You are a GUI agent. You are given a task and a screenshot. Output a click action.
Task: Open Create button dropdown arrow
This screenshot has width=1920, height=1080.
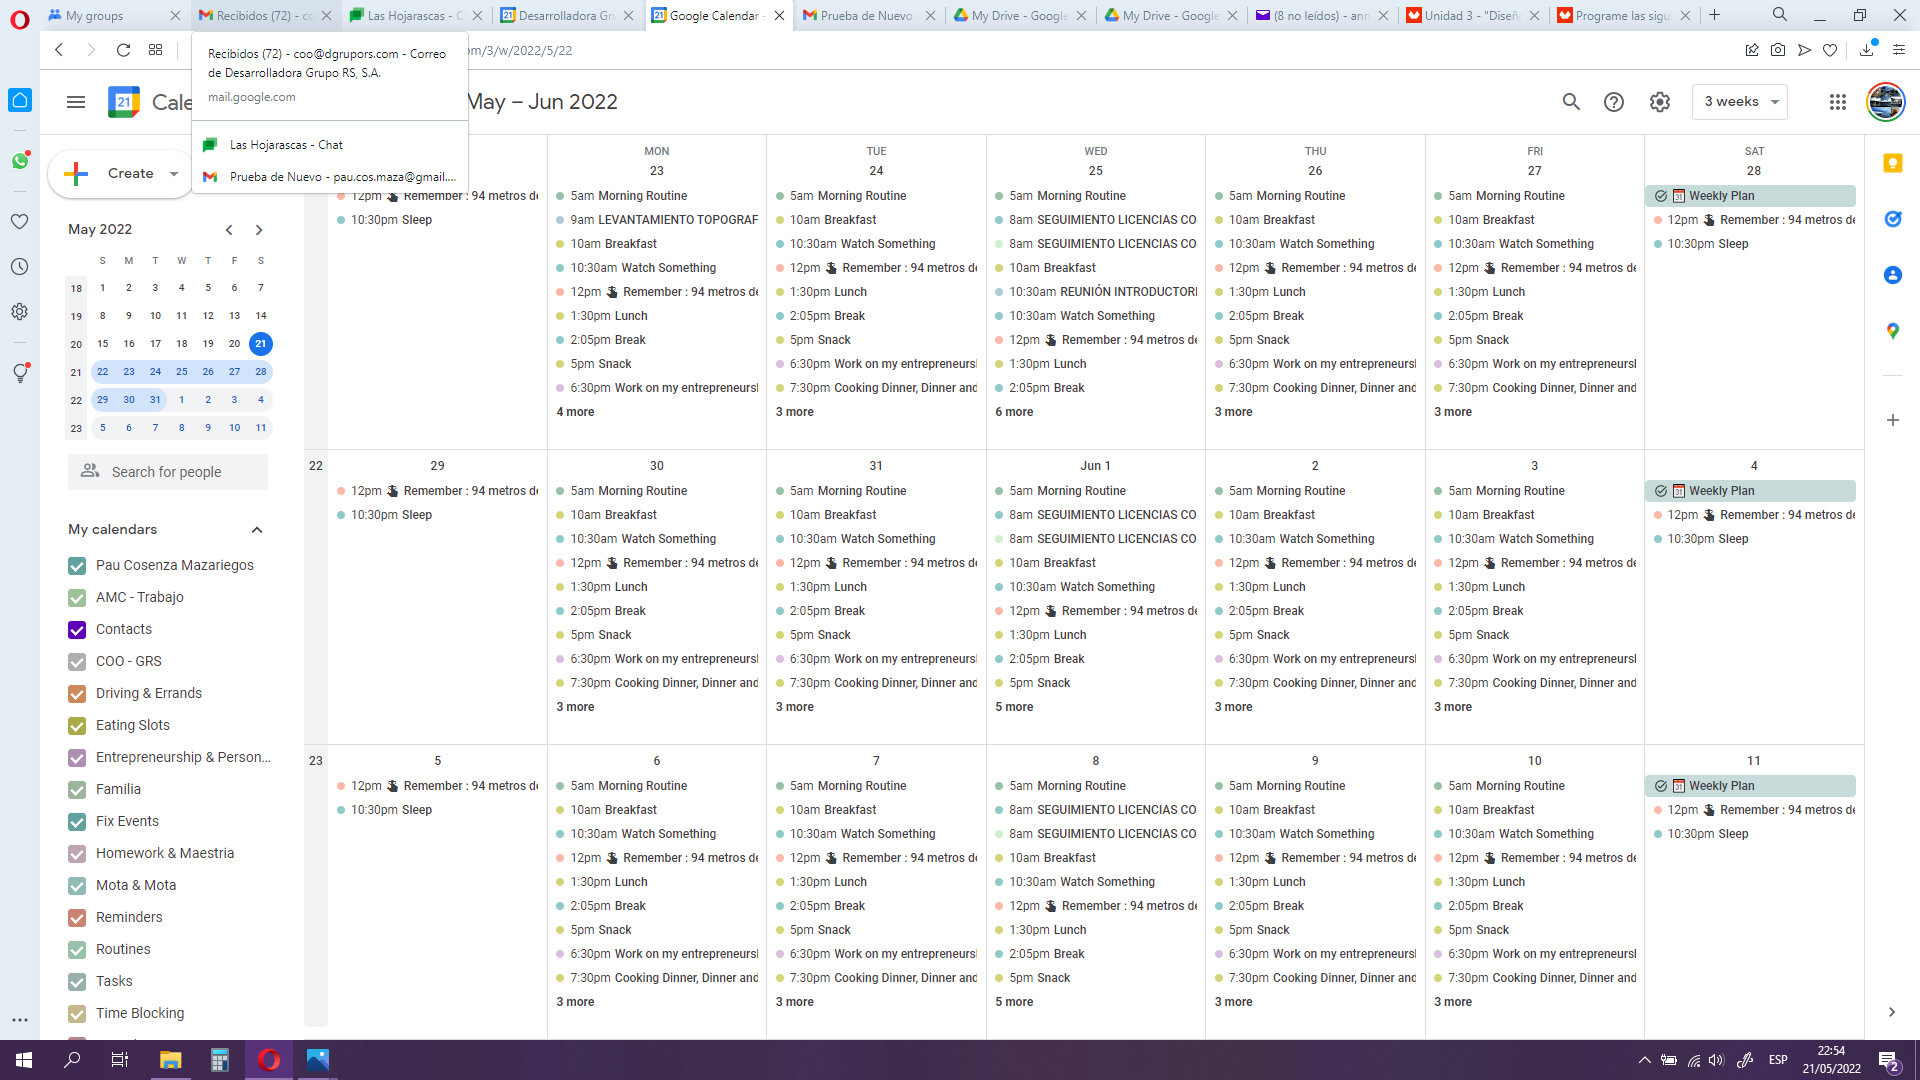point(174,174)
